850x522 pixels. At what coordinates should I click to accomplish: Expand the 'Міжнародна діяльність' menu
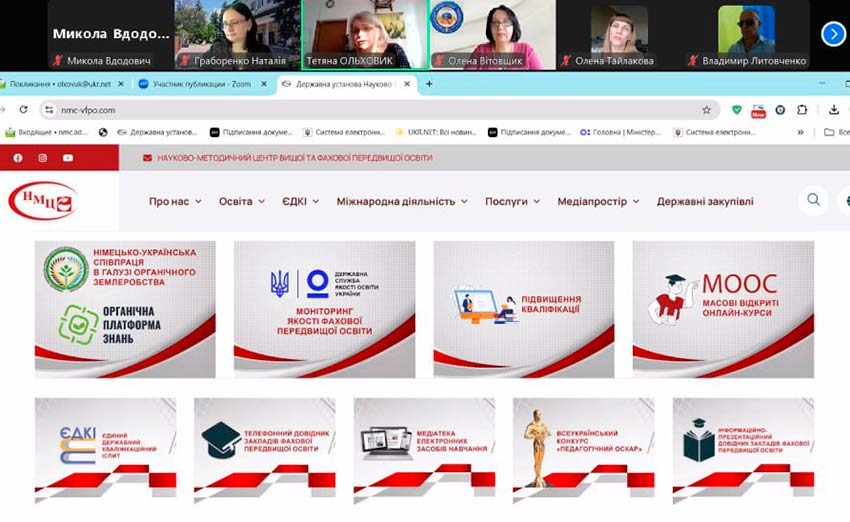(x=402, y=201)
